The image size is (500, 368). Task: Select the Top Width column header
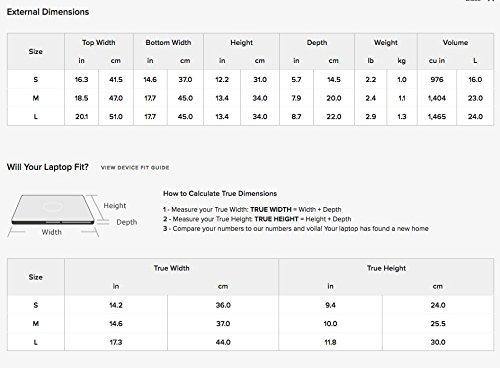tap(99, 43)
